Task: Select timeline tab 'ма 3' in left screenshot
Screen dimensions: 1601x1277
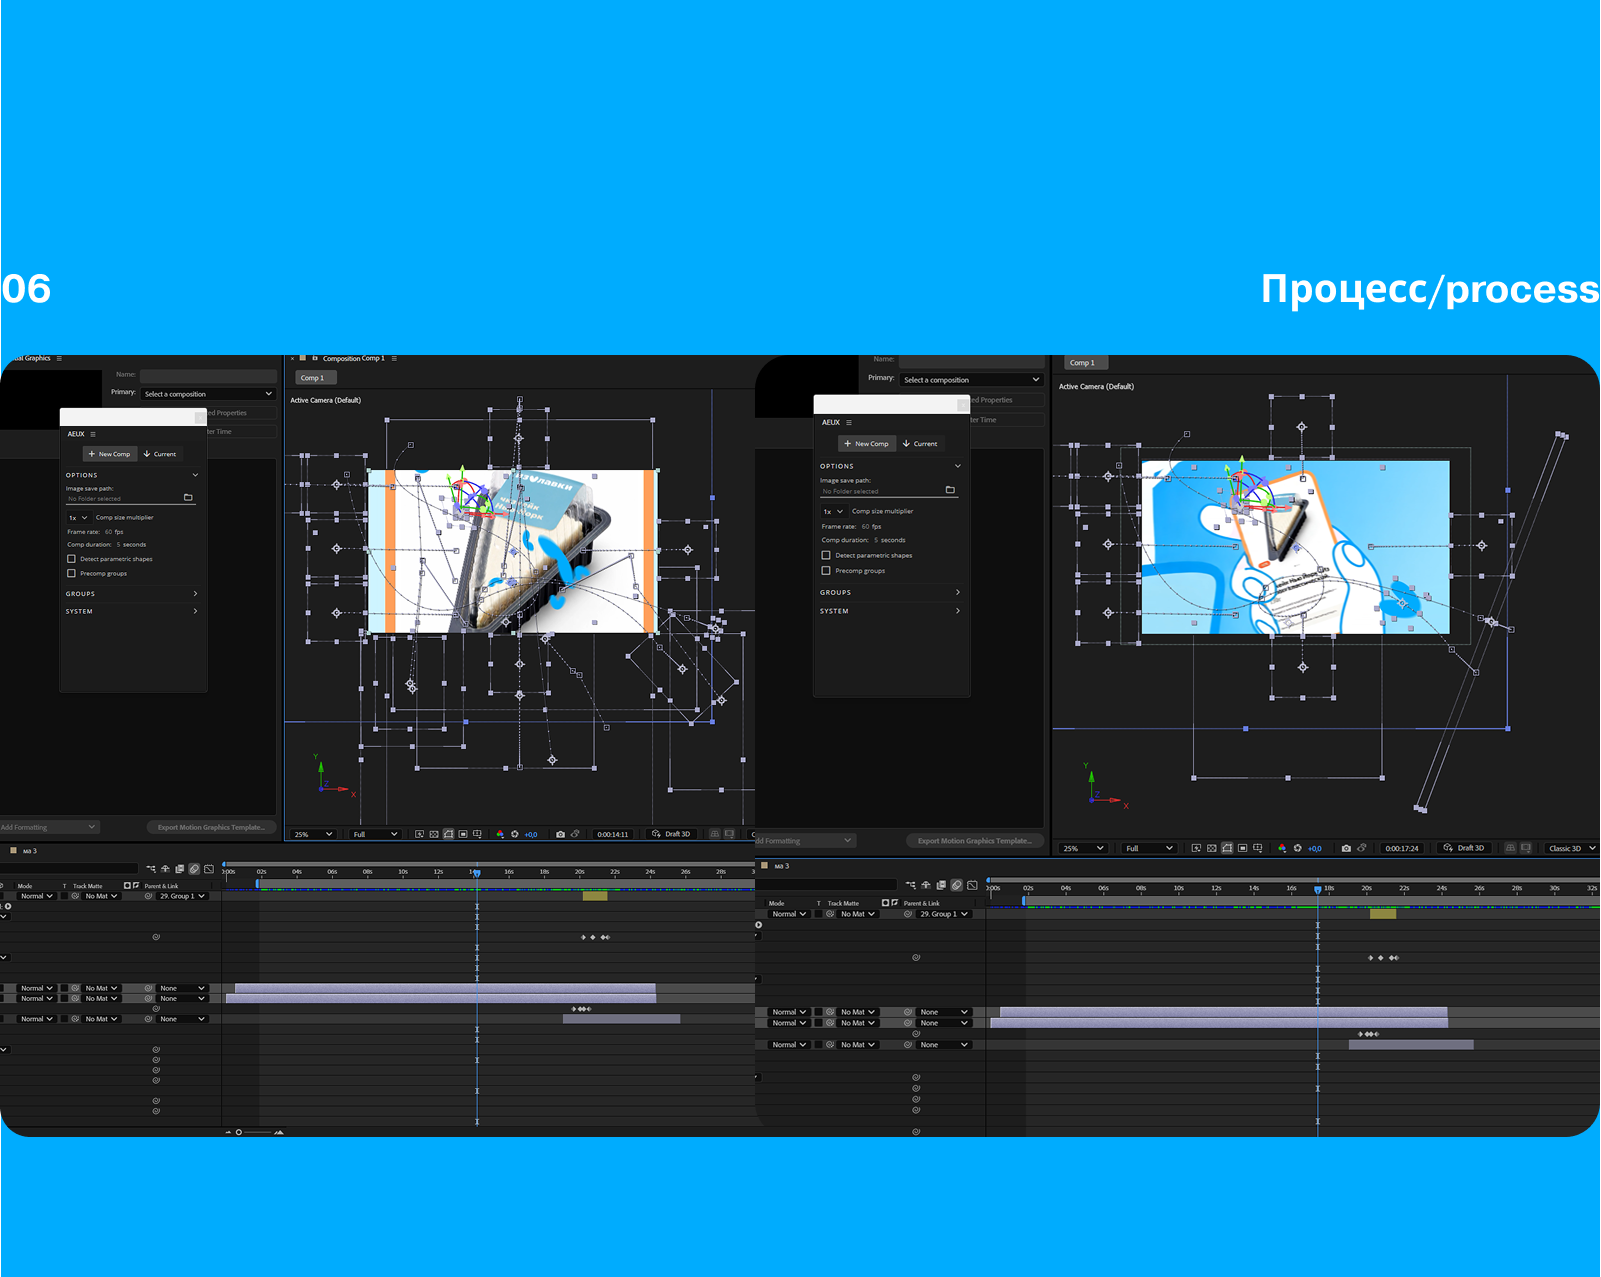Action: (x=29, y=851)
